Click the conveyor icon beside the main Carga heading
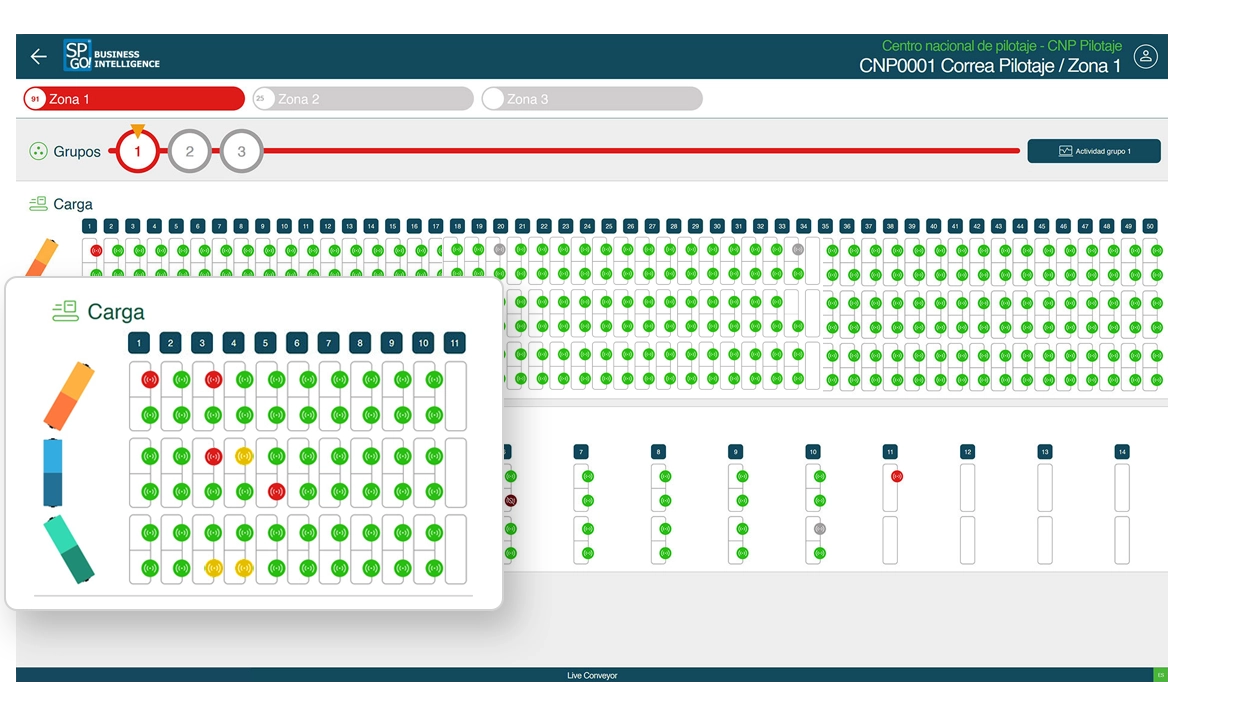The height and width of the screenshot is (706, 1259). pos(38,204)
